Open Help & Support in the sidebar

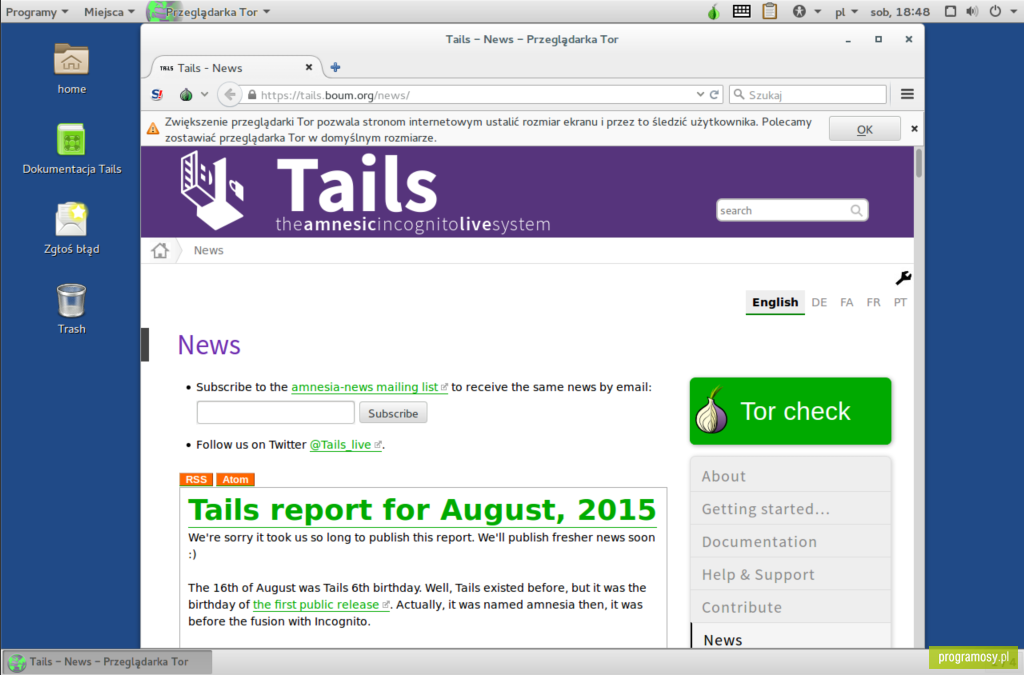coord(790,574)
